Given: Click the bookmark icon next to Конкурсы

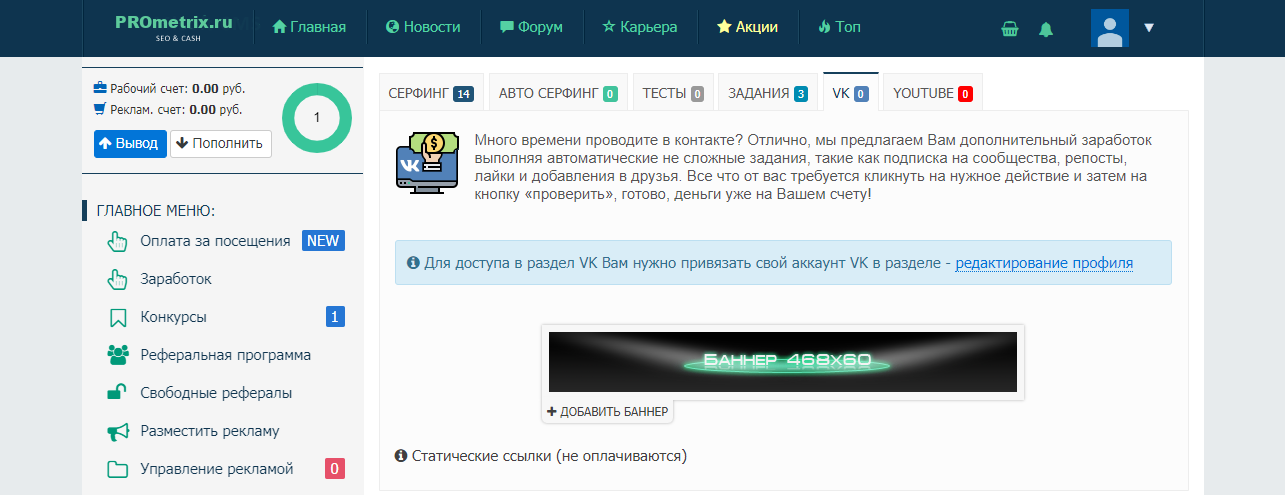Looking at the screenshot, I should point(118,318).
